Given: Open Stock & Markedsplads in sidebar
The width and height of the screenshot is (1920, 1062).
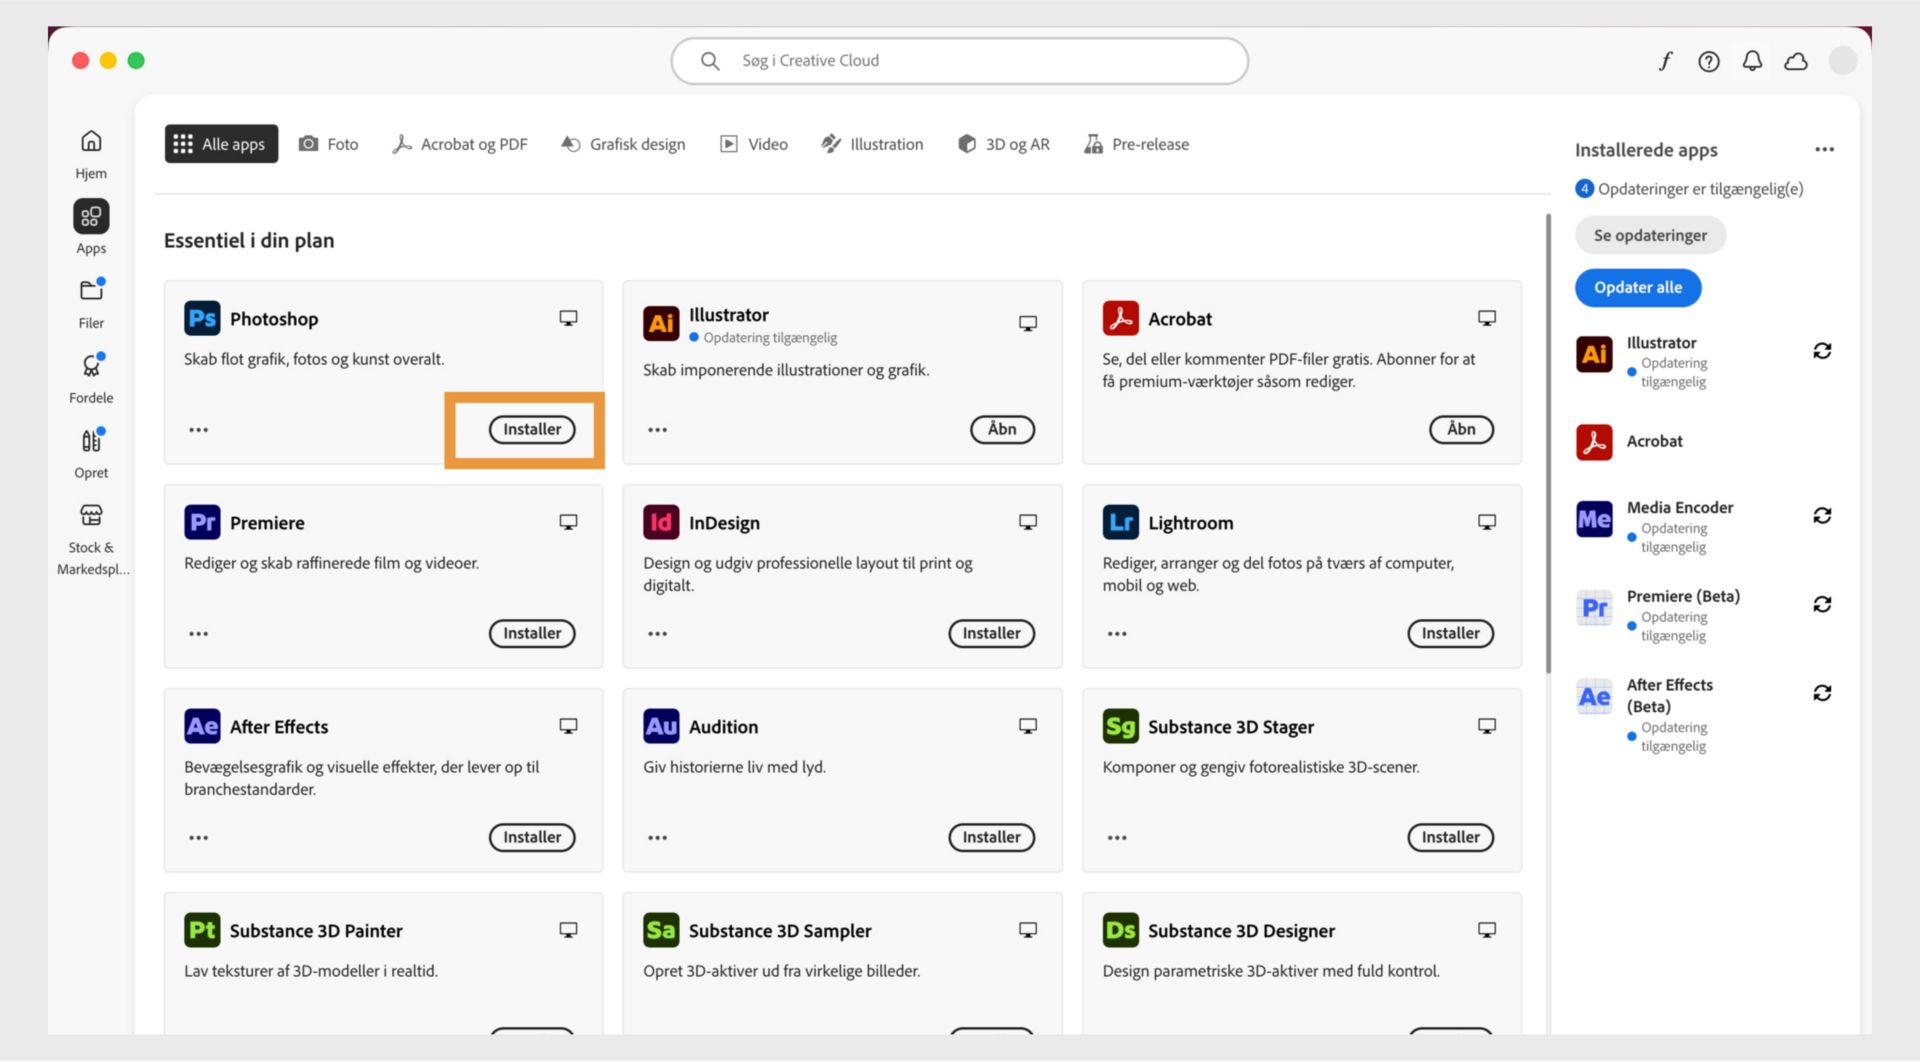Looking at the screenshot, I should 91,515.
